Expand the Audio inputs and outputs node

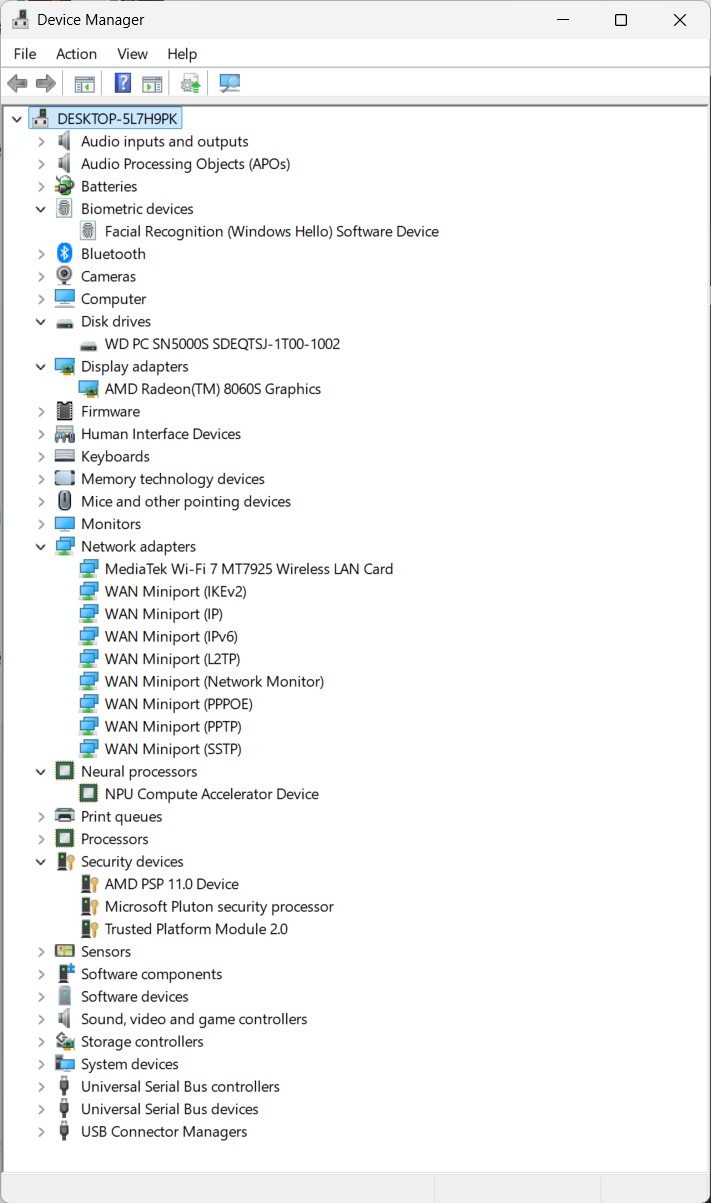click(x=41, y=142)
